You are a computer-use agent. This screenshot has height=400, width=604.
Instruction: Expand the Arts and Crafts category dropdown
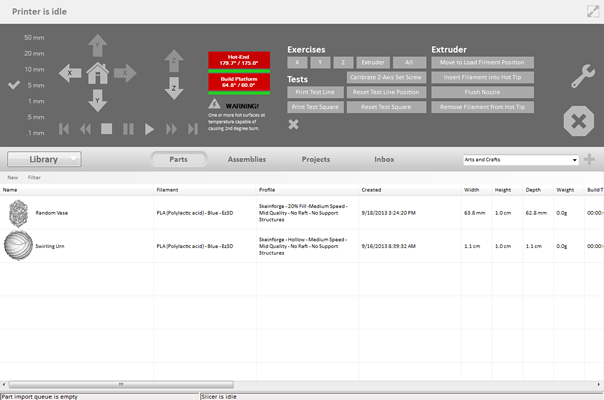pyautogui.click(x=574, y=159)
